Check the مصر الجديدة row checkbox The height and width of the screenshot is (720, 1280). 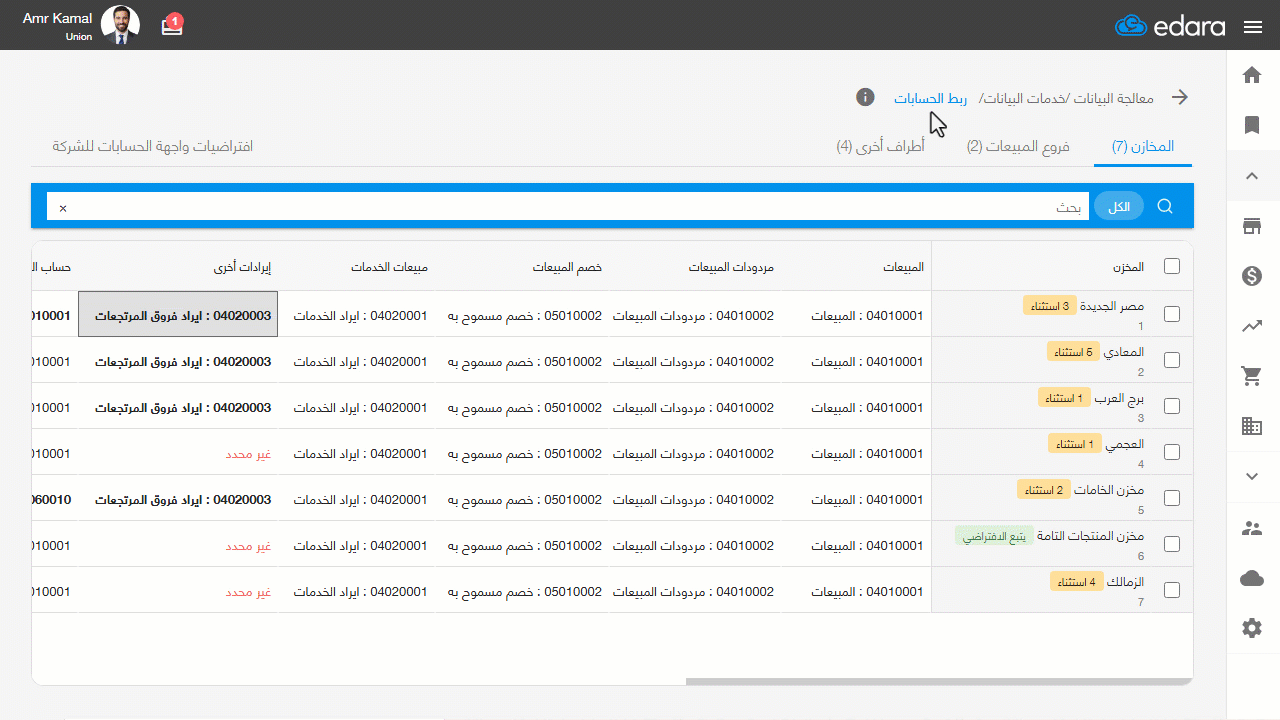[1172, 314]
